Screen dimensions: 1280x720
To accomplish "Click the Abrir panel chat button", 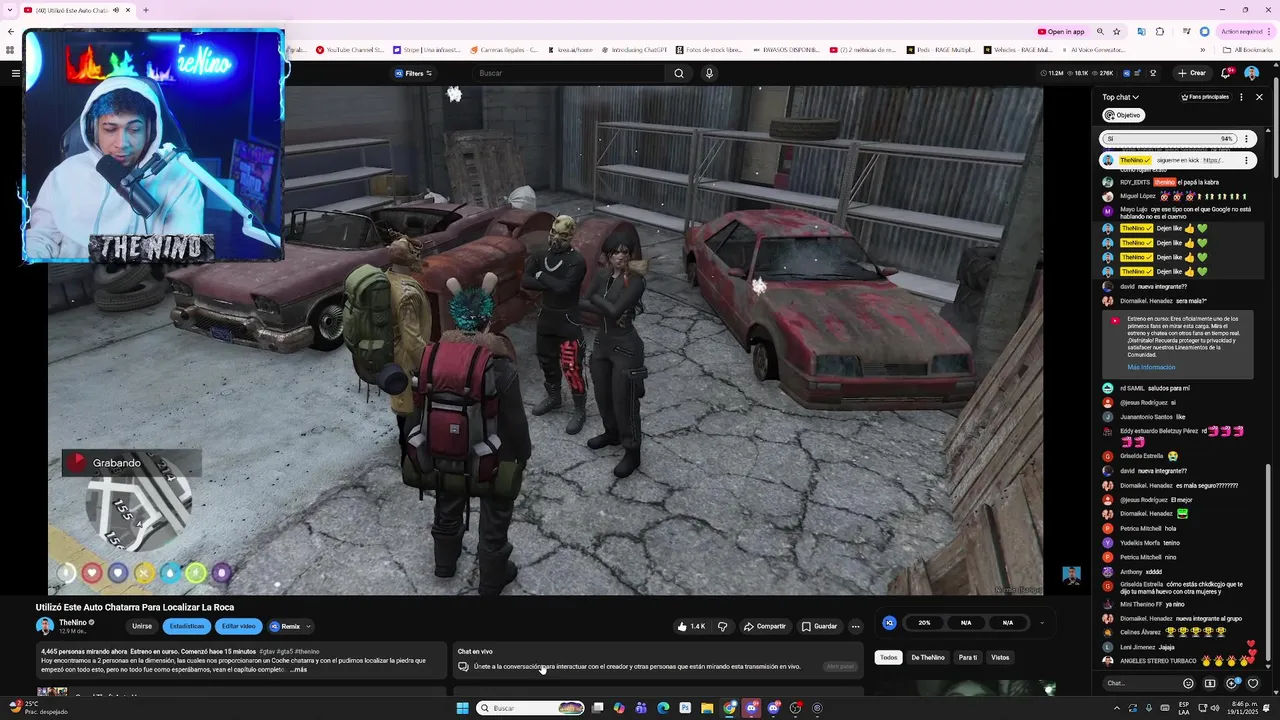I will pos(840,666).
